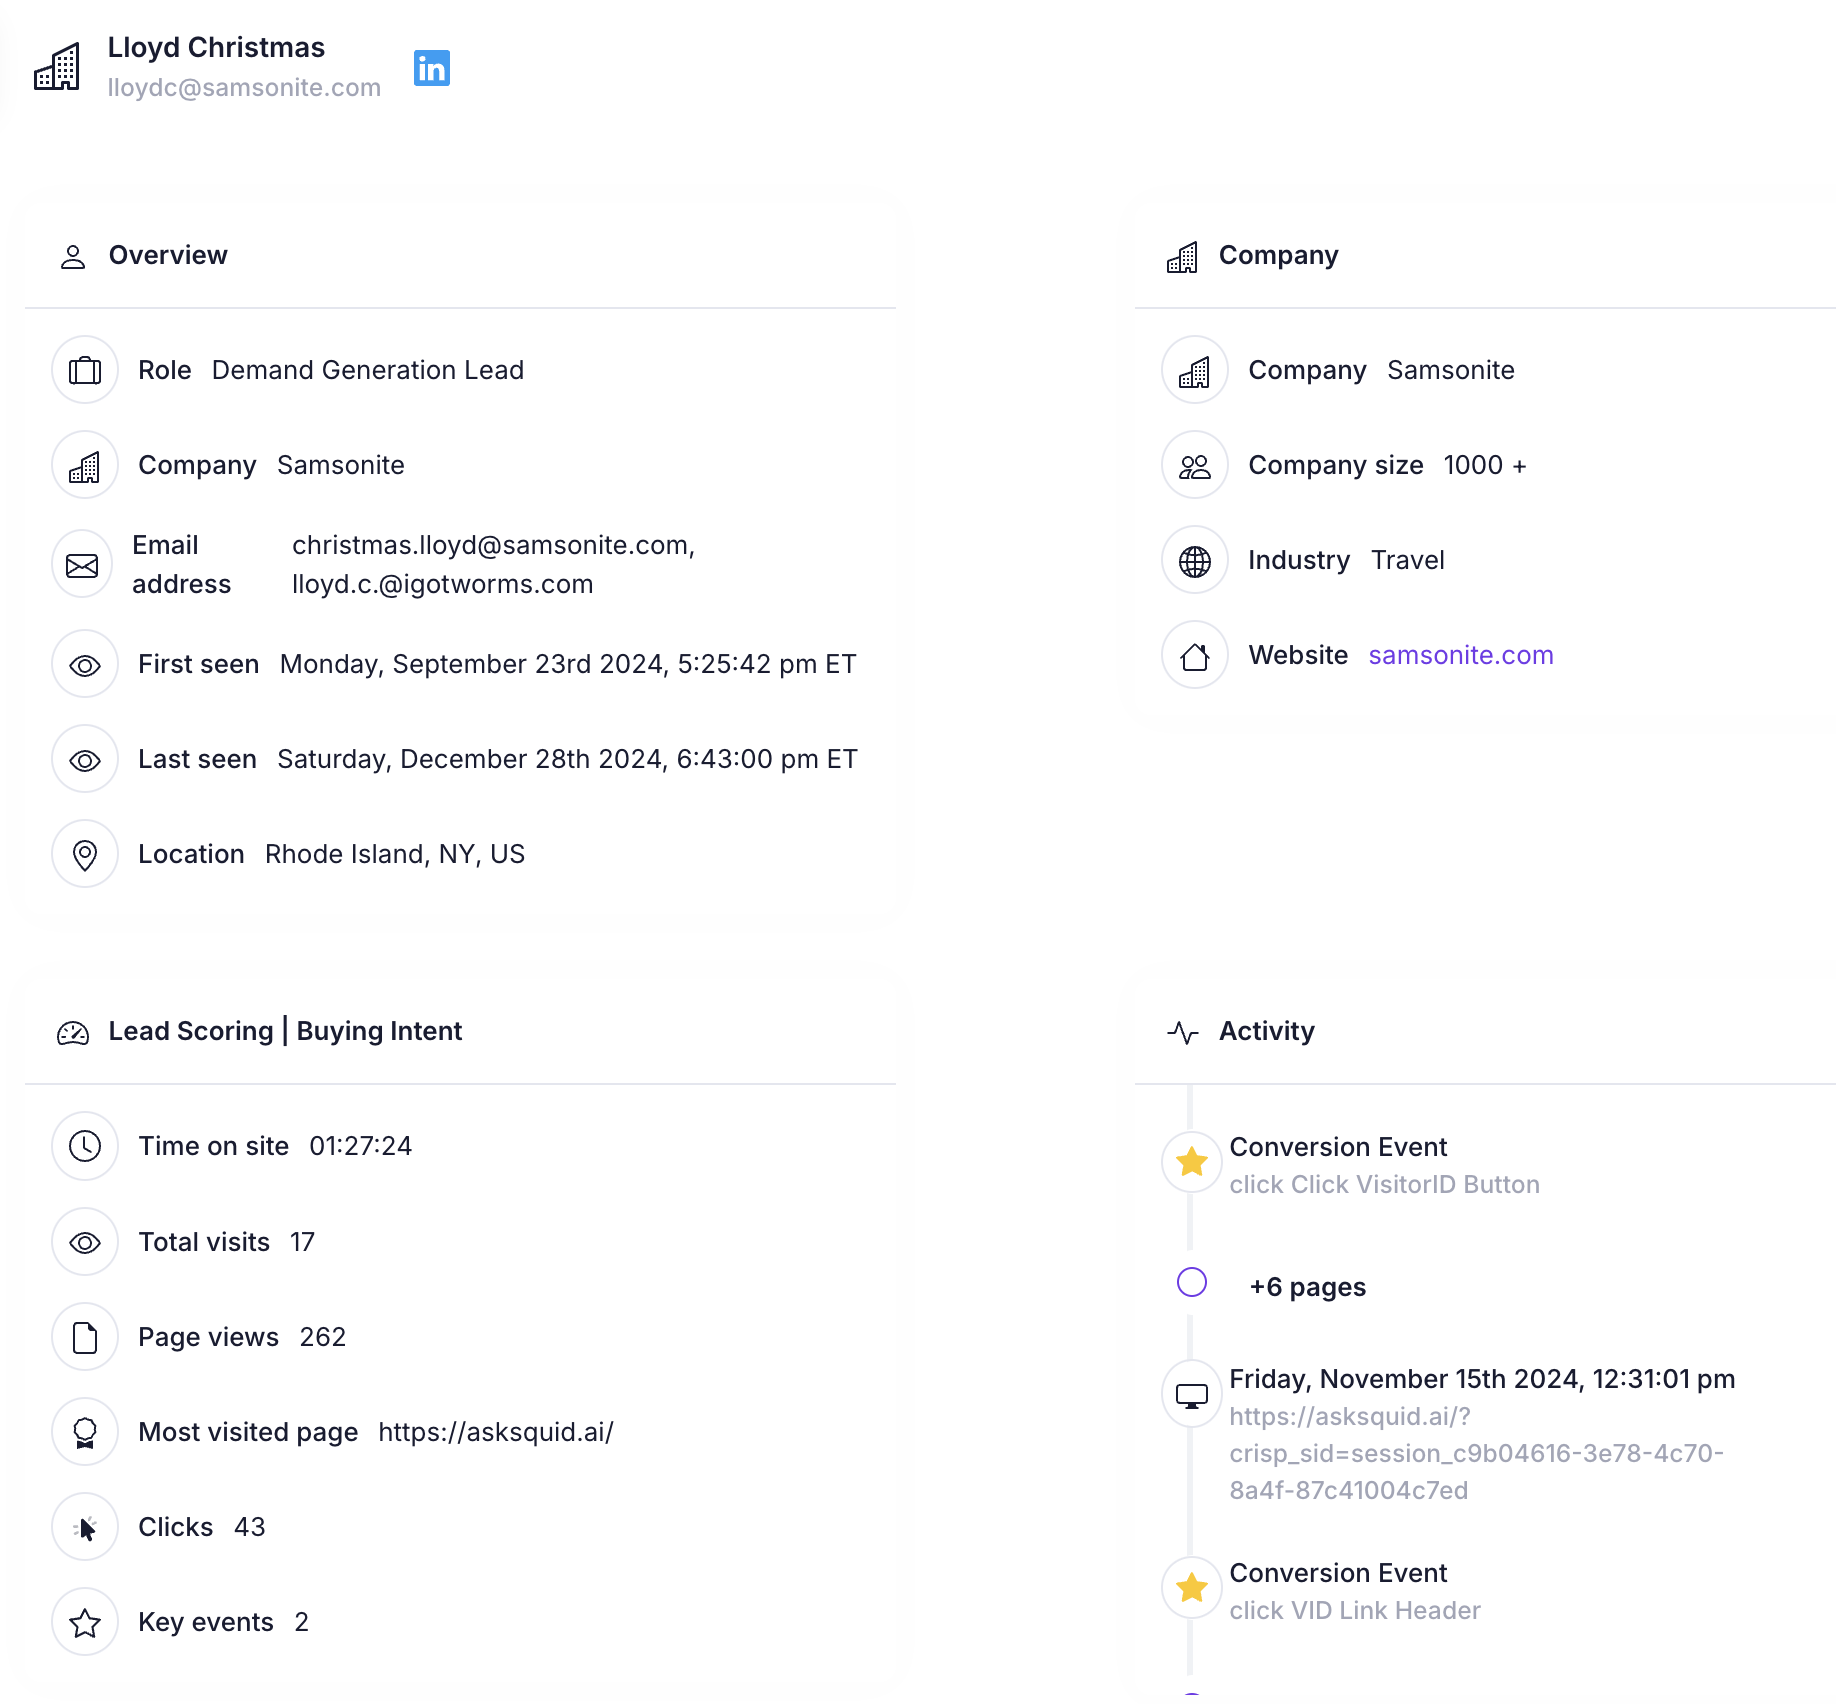Click the Key events star icon
This screenshot has width=1836, height=1704.
click(x=85, y=1623)
